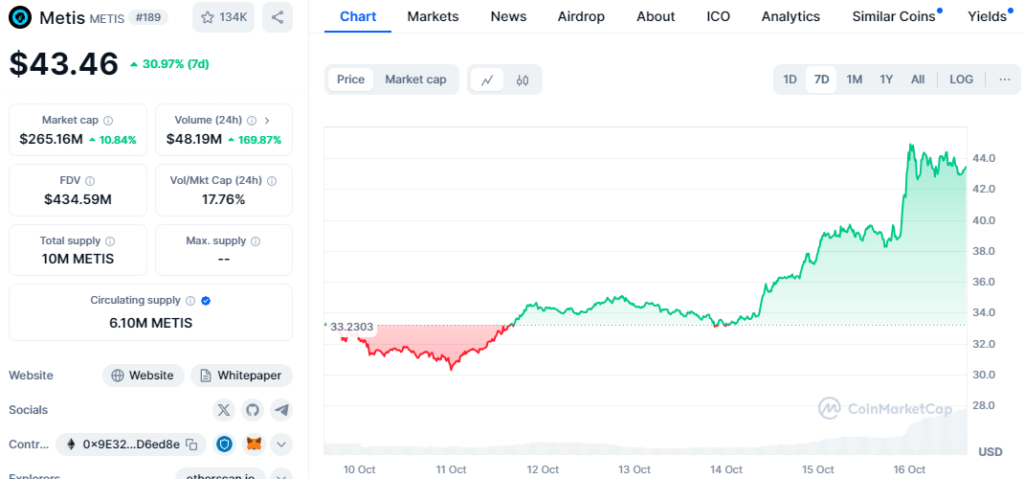Switch to line chart view
This screenshot has height=479, width=1024.
(487, 80)
